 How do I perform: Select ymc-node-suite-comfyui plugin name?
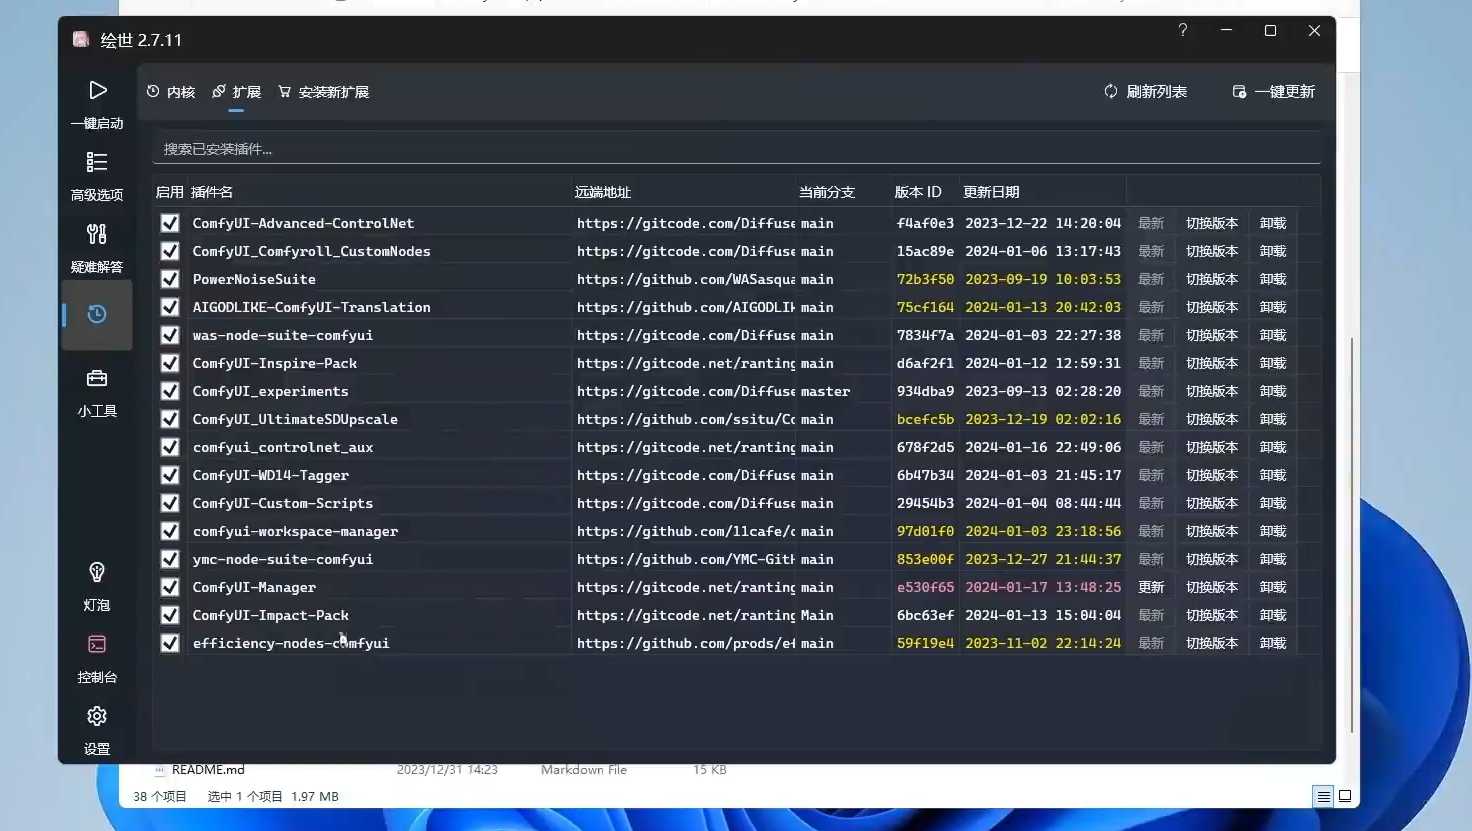tap(283, 559)
